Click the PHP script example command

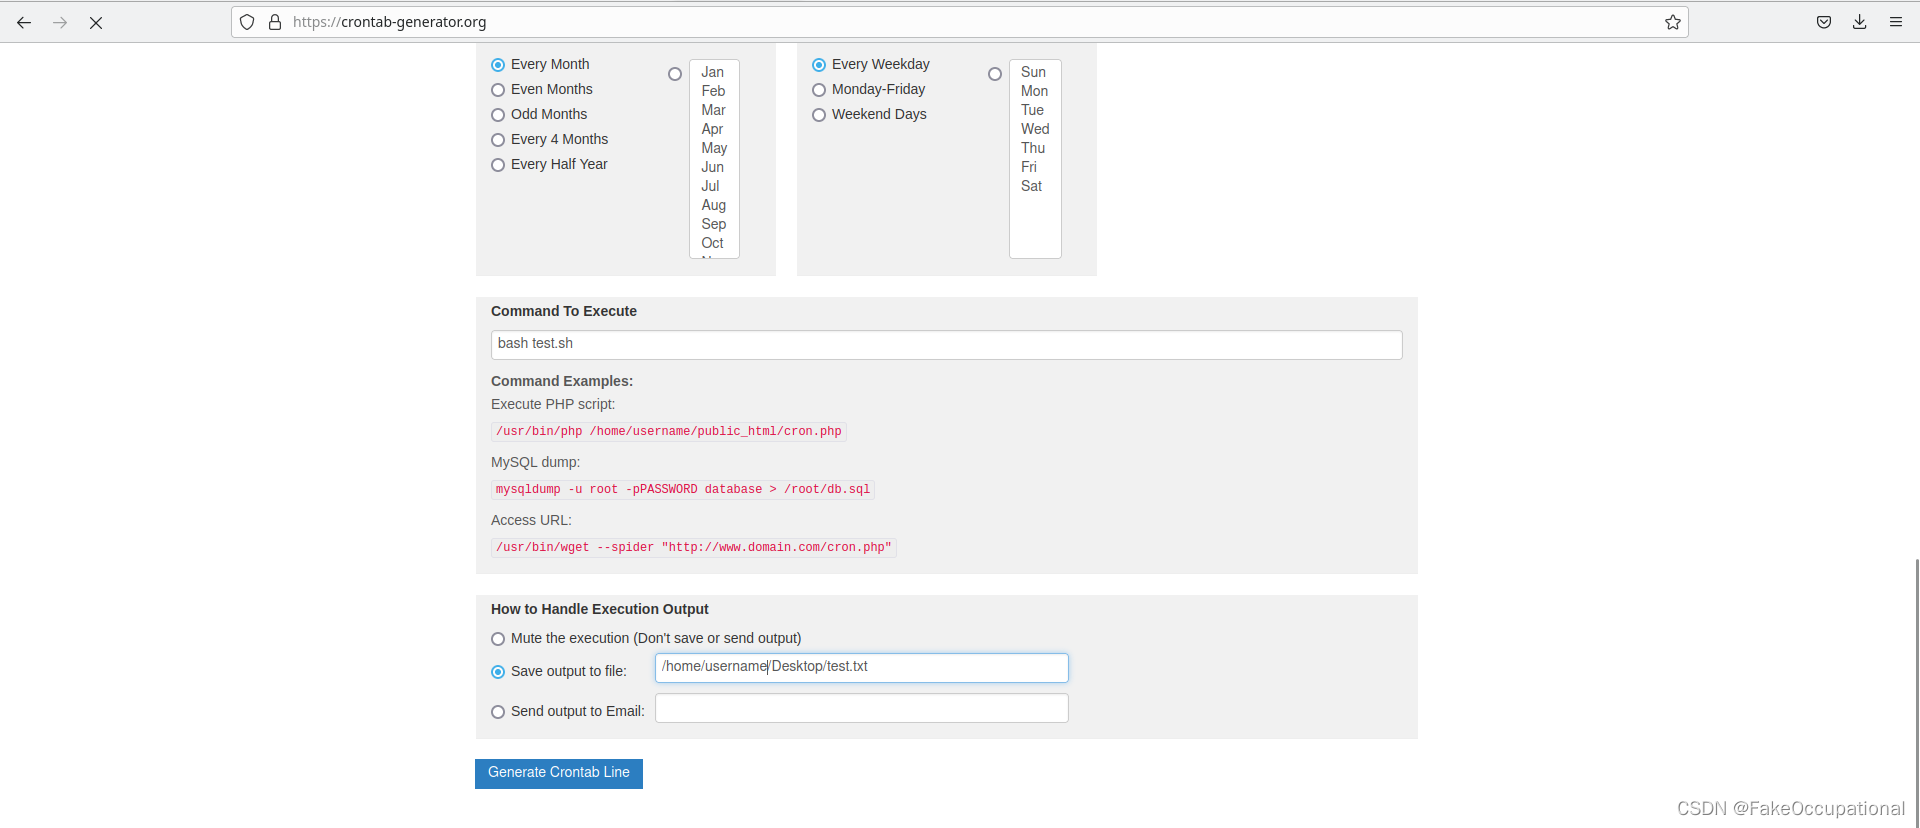click(x=669, y=432)
